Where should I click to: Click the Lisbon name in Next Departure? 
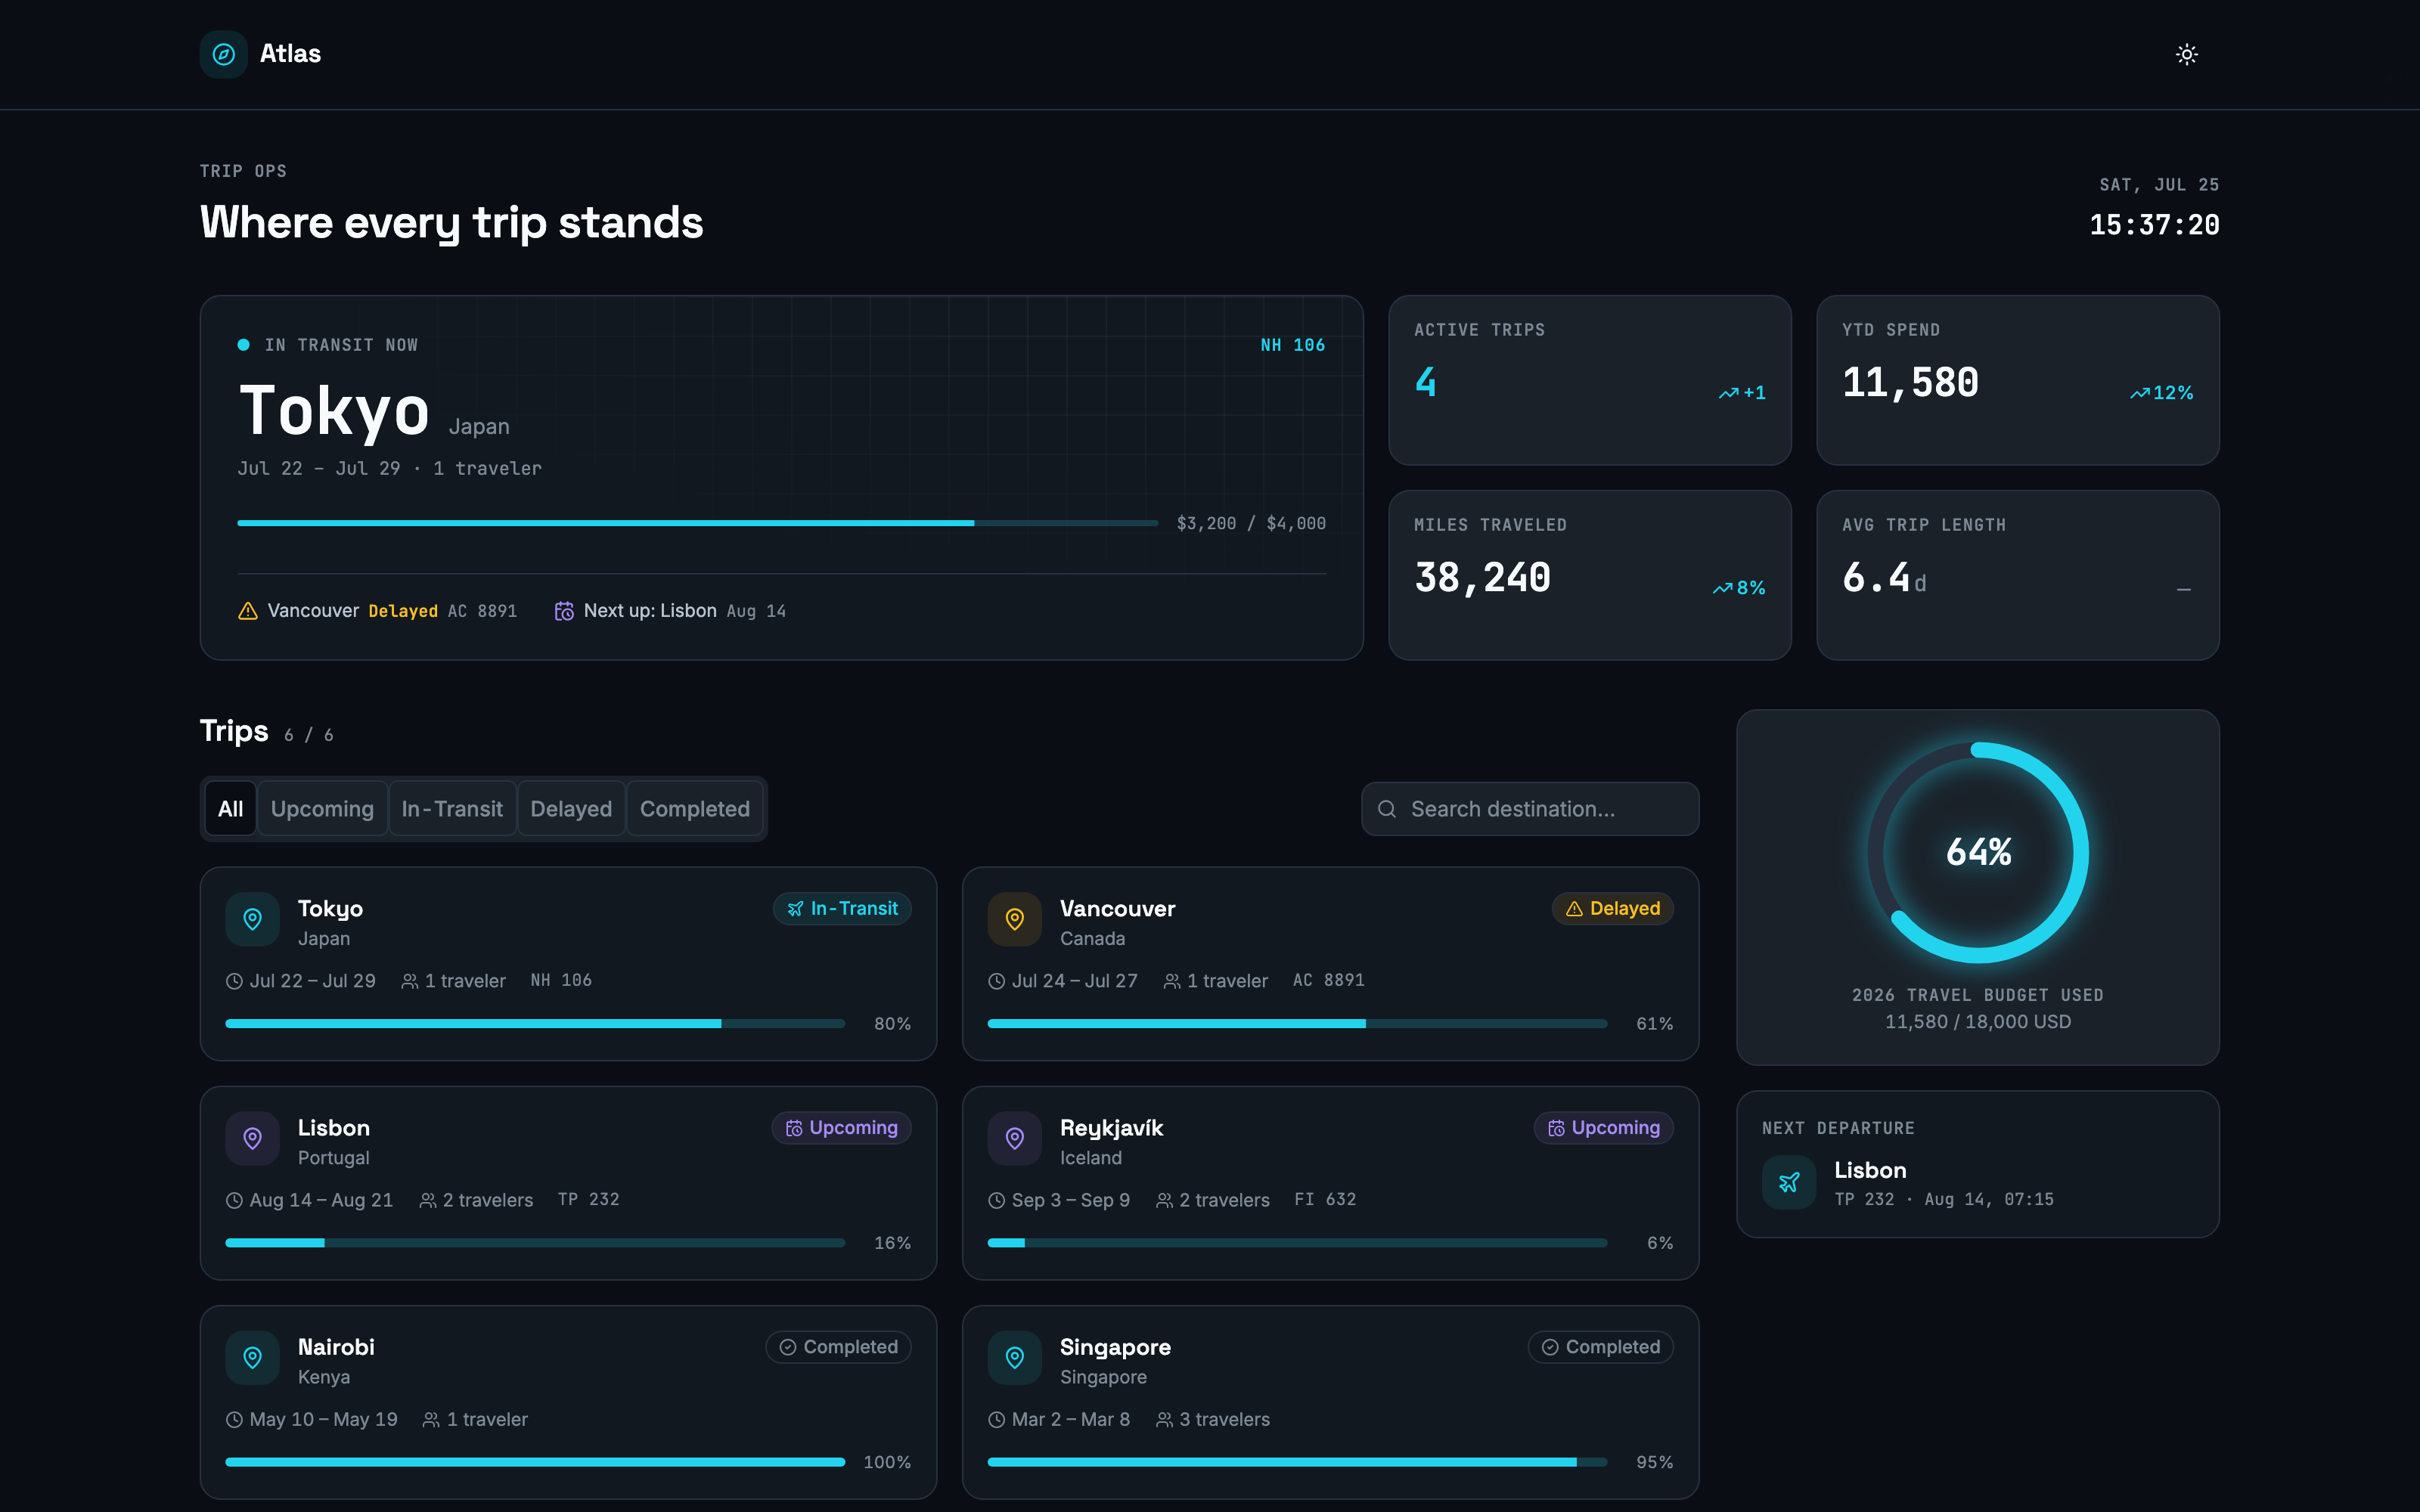pyautogui.click(x=1870, y=1170)
